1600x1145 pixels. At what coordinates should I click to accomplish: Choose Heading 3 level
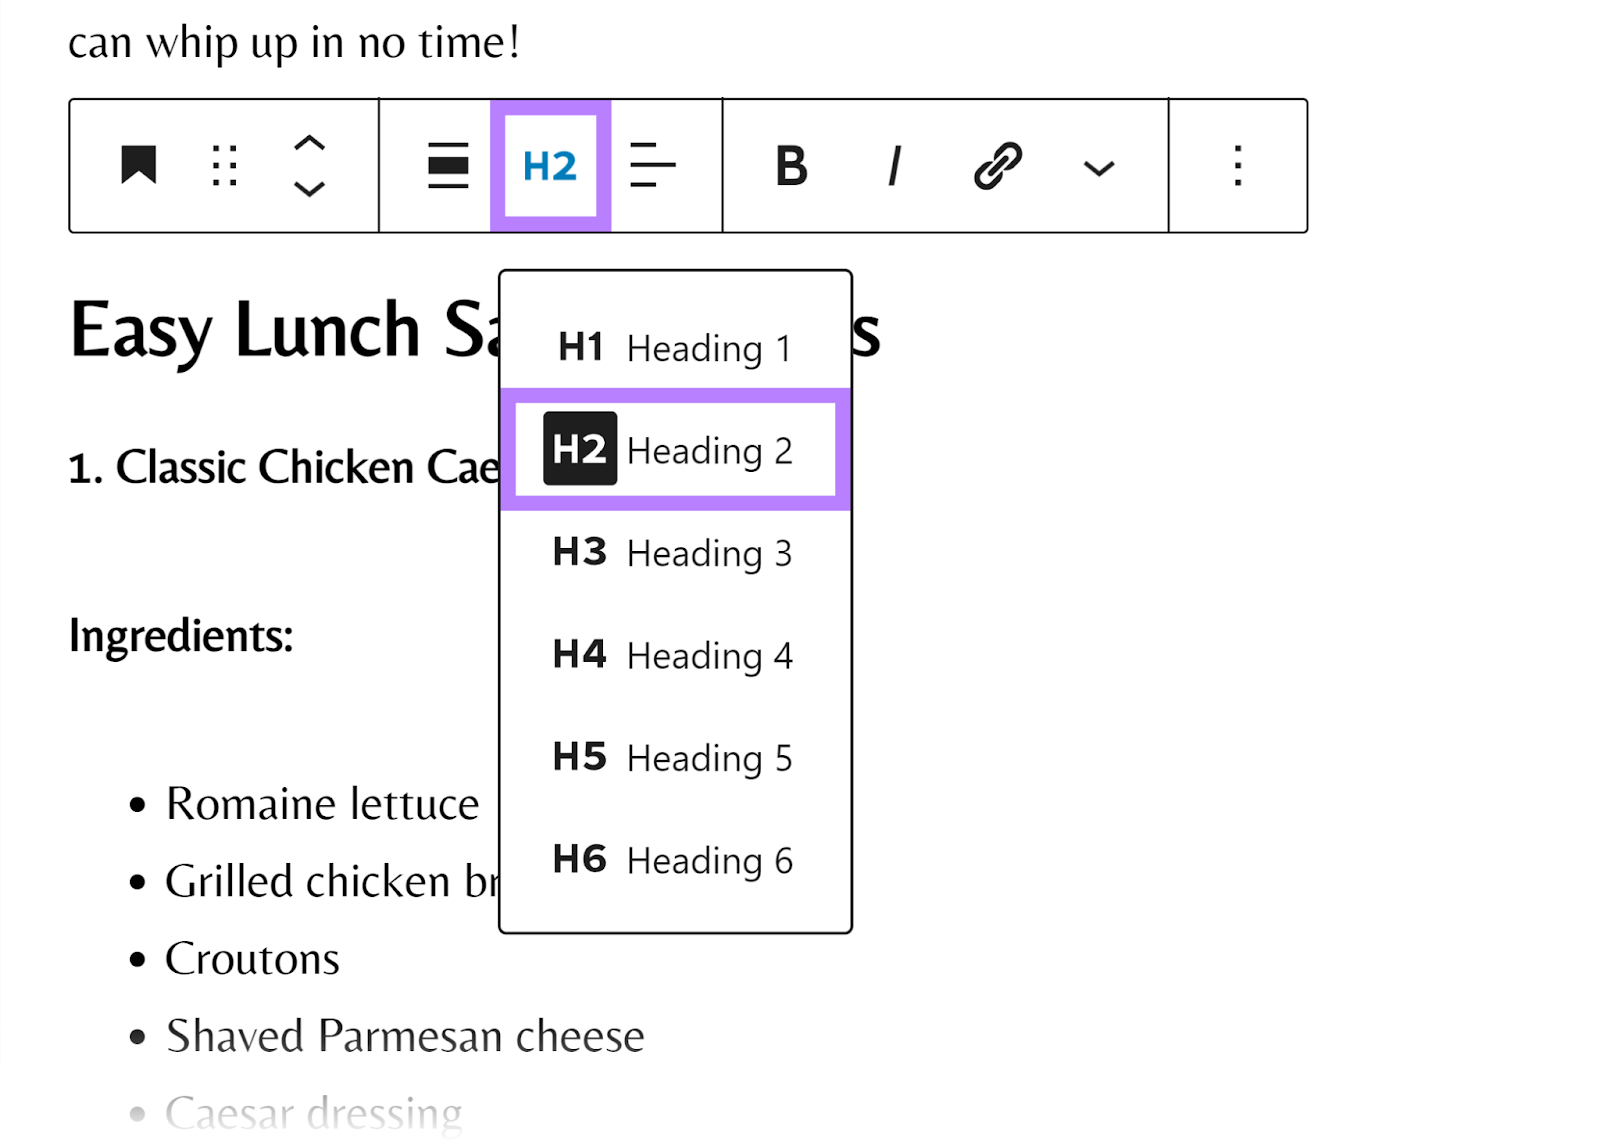coord(675,553)
